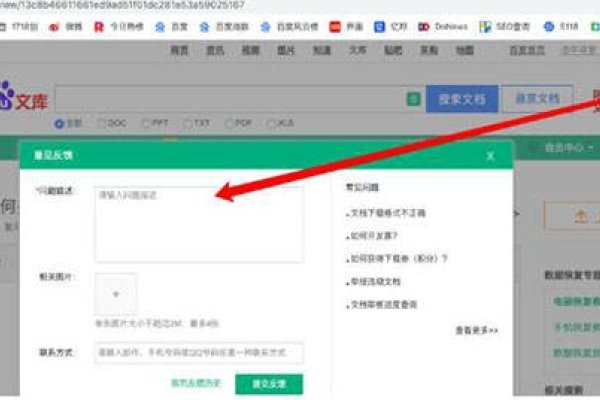The width and height of the screenshot is (600, 400).
Task: Open 贴吧 in the top navigation
Action: pyautogui.click(x=393, y=50)
